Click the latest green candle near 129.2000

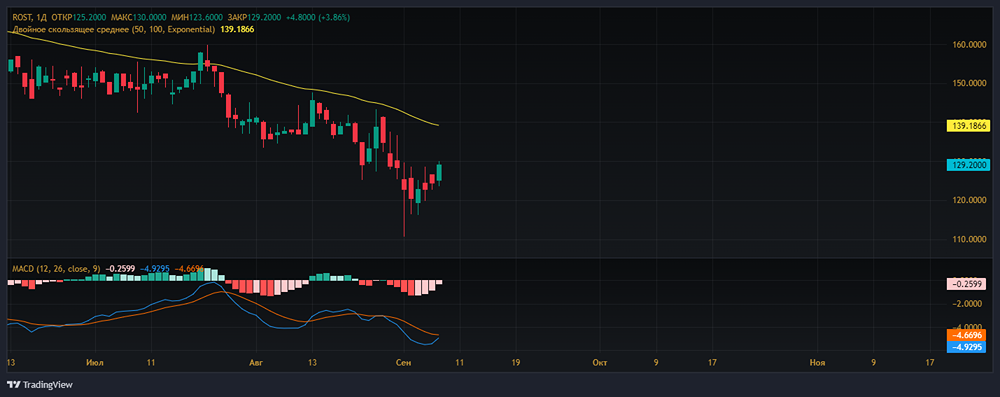pos(439,173)
